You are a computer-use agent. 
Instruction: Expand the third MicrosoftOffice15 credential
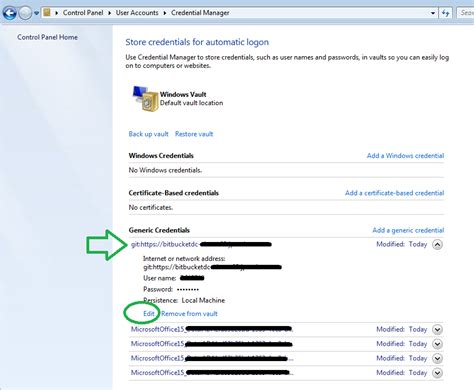(437, 358)
